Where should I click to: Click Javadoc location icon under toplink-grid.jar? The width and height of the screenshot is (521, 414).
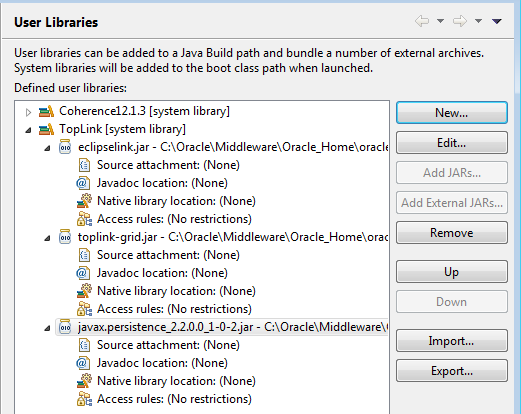point(83,273)
